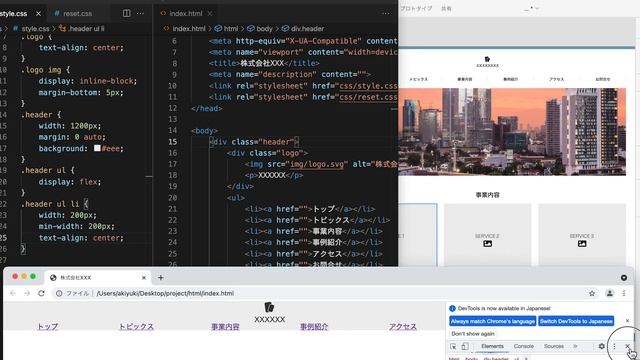Click text-align: center line in .header ul li

coord(81,238)
